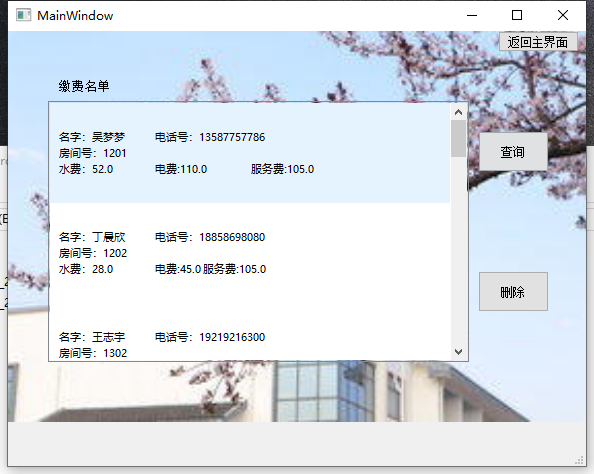The width and height of the screenshot is (594, 474).
Task: Click the list scrollbar down arrow
Action: 458,352
